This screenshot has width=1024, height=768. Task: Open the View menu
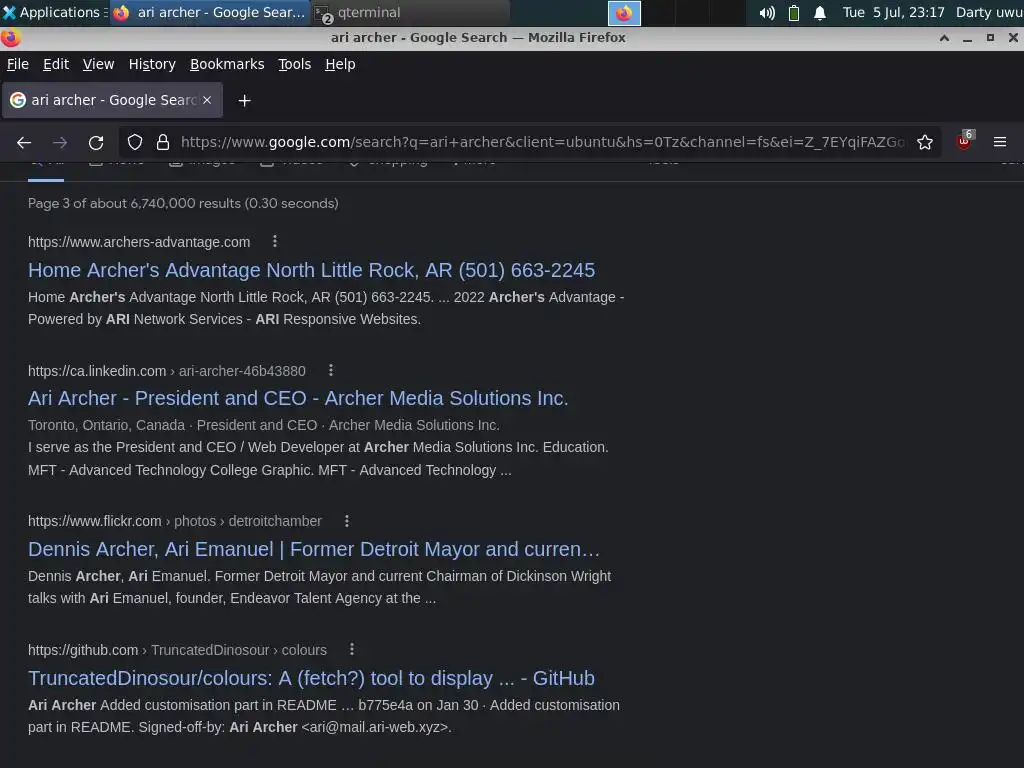click(99, 64)
